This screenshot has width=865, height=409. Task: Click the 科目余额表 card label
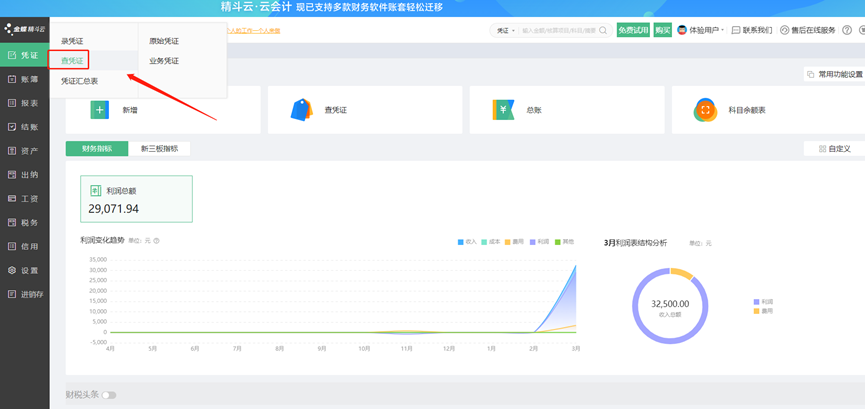pyautogui.click(x=747, y=110)
